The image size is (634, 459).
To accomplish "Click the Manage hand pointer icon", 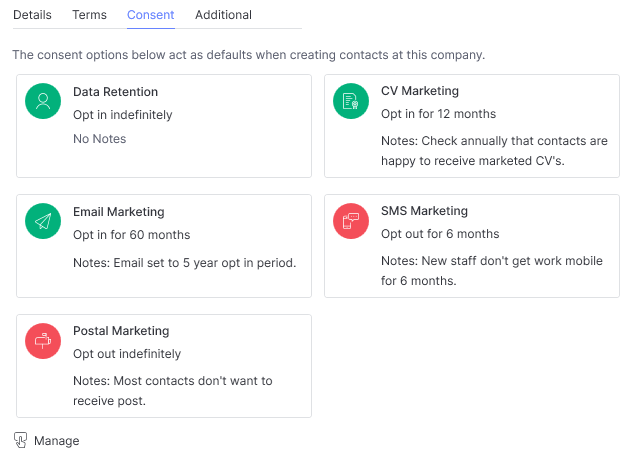I will click(21, 440).
